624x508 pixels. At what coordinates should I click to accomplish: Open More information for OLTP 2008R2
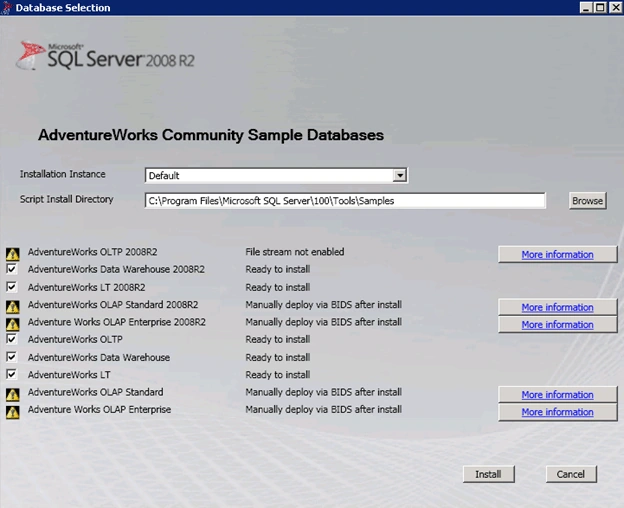pos(558,254)
